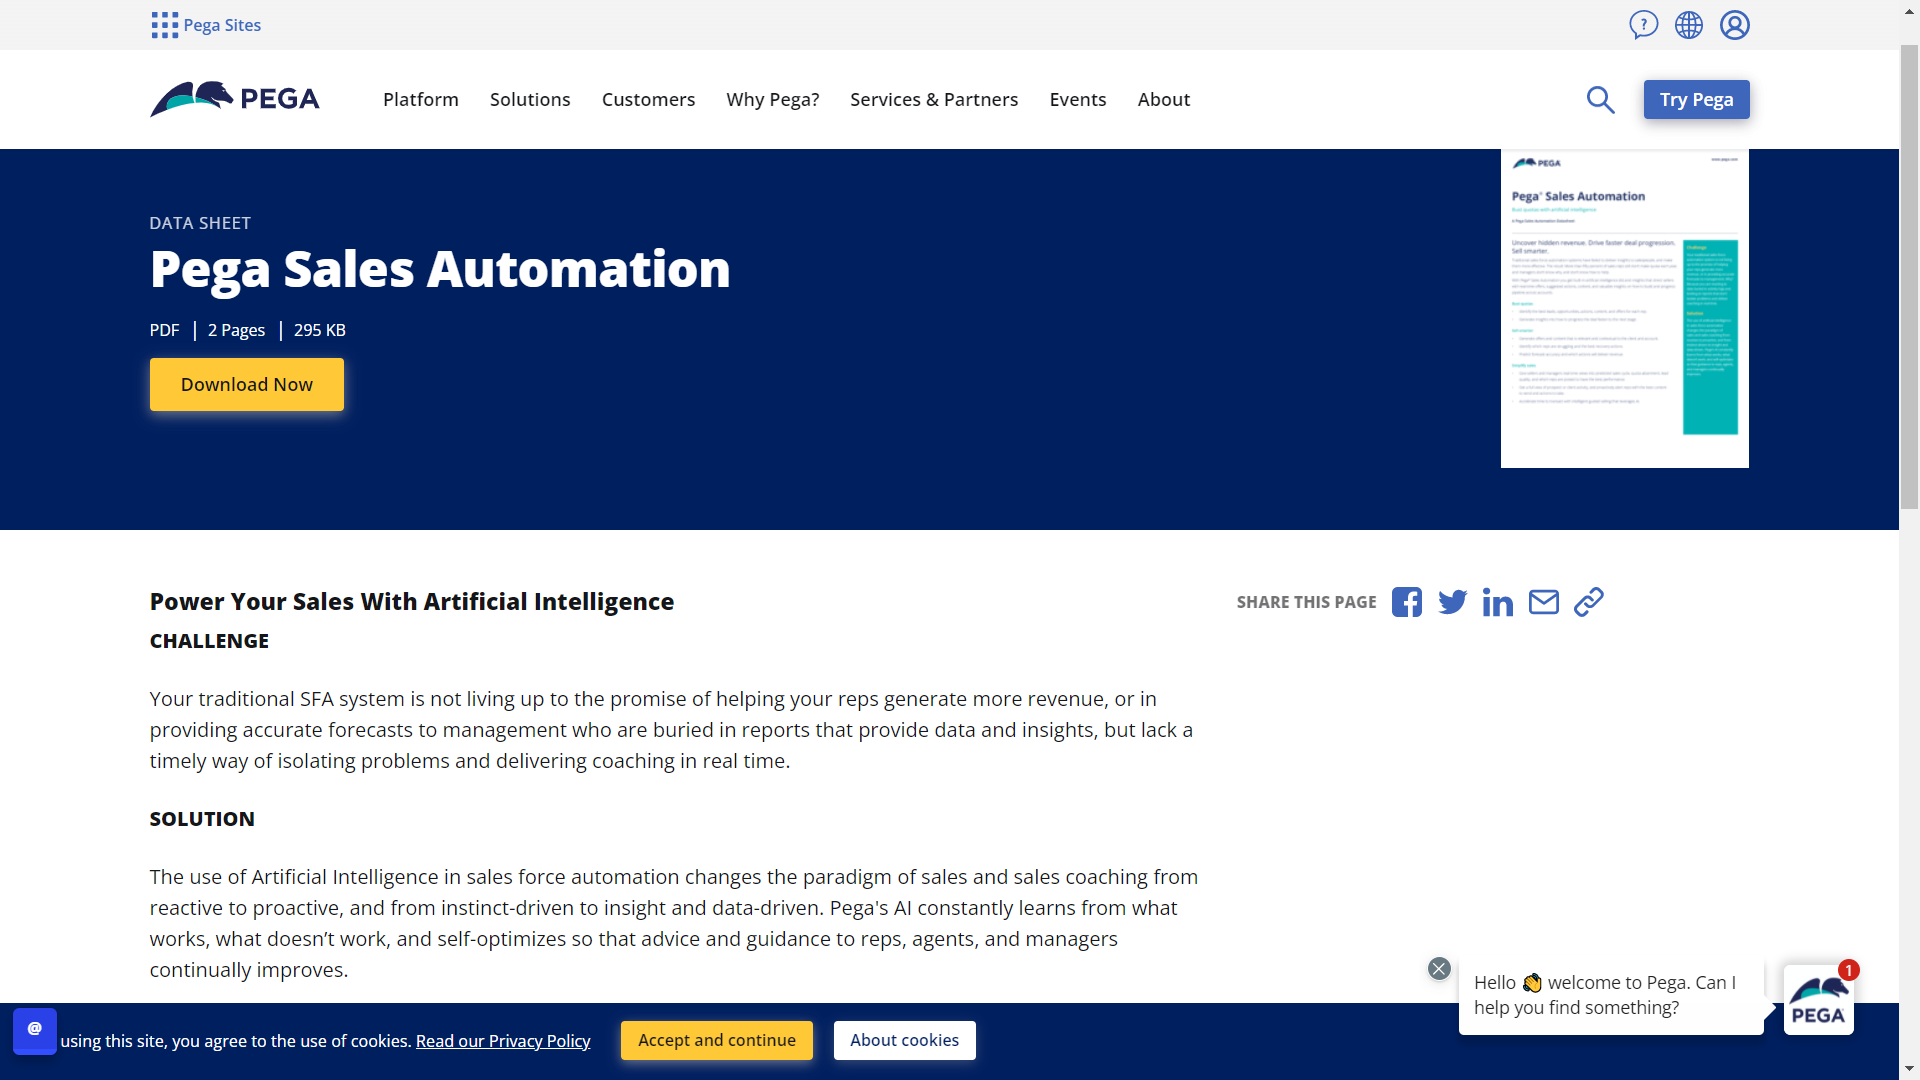Viewport: 1920px width, 1080px height.
Task: Click the cookie settings badge icon
Action: point(35,1030)
